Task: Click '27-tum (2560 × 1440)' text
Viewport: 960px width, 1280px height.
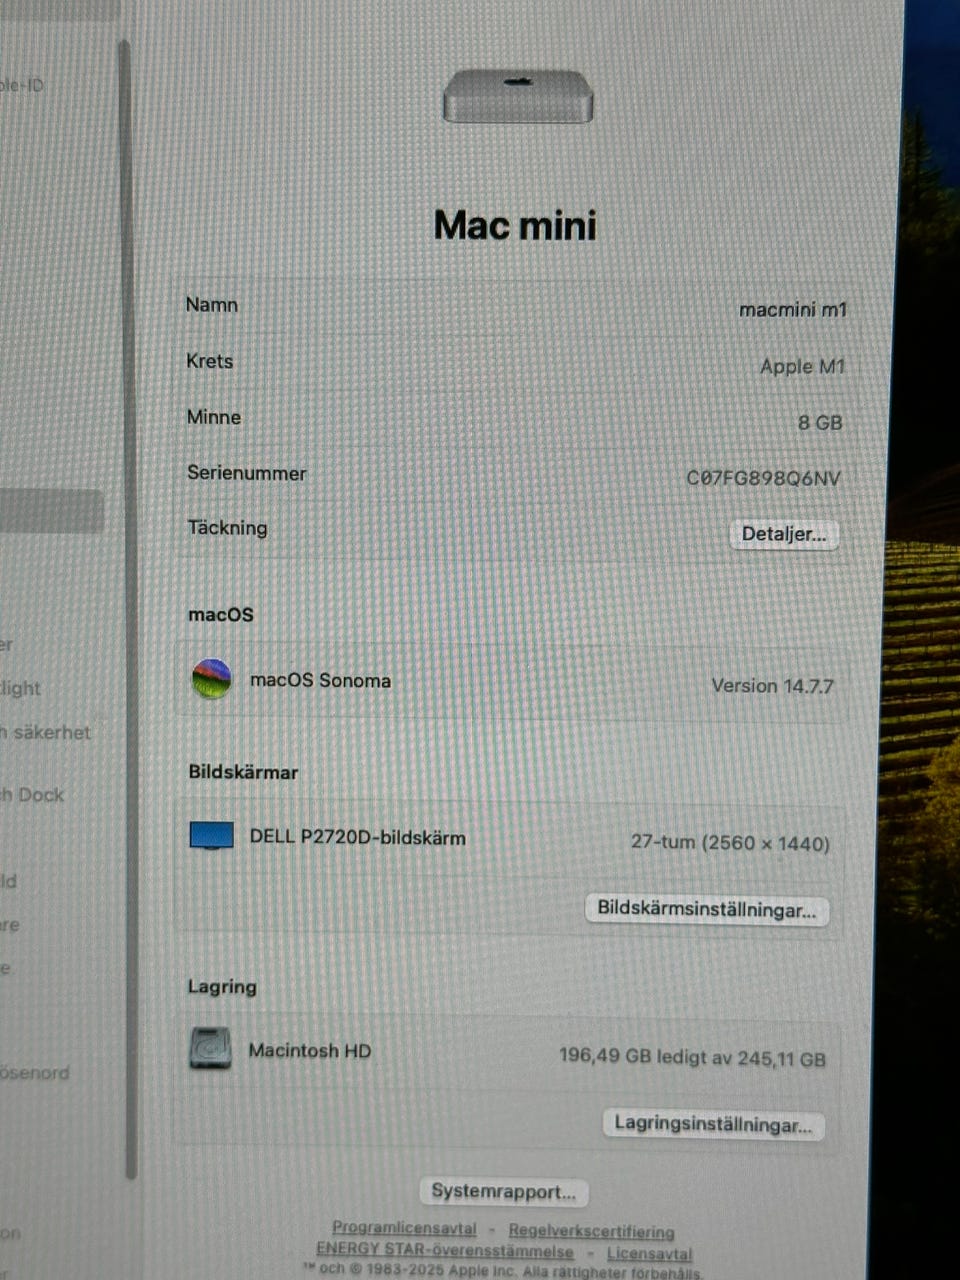Action: point(730,842)
